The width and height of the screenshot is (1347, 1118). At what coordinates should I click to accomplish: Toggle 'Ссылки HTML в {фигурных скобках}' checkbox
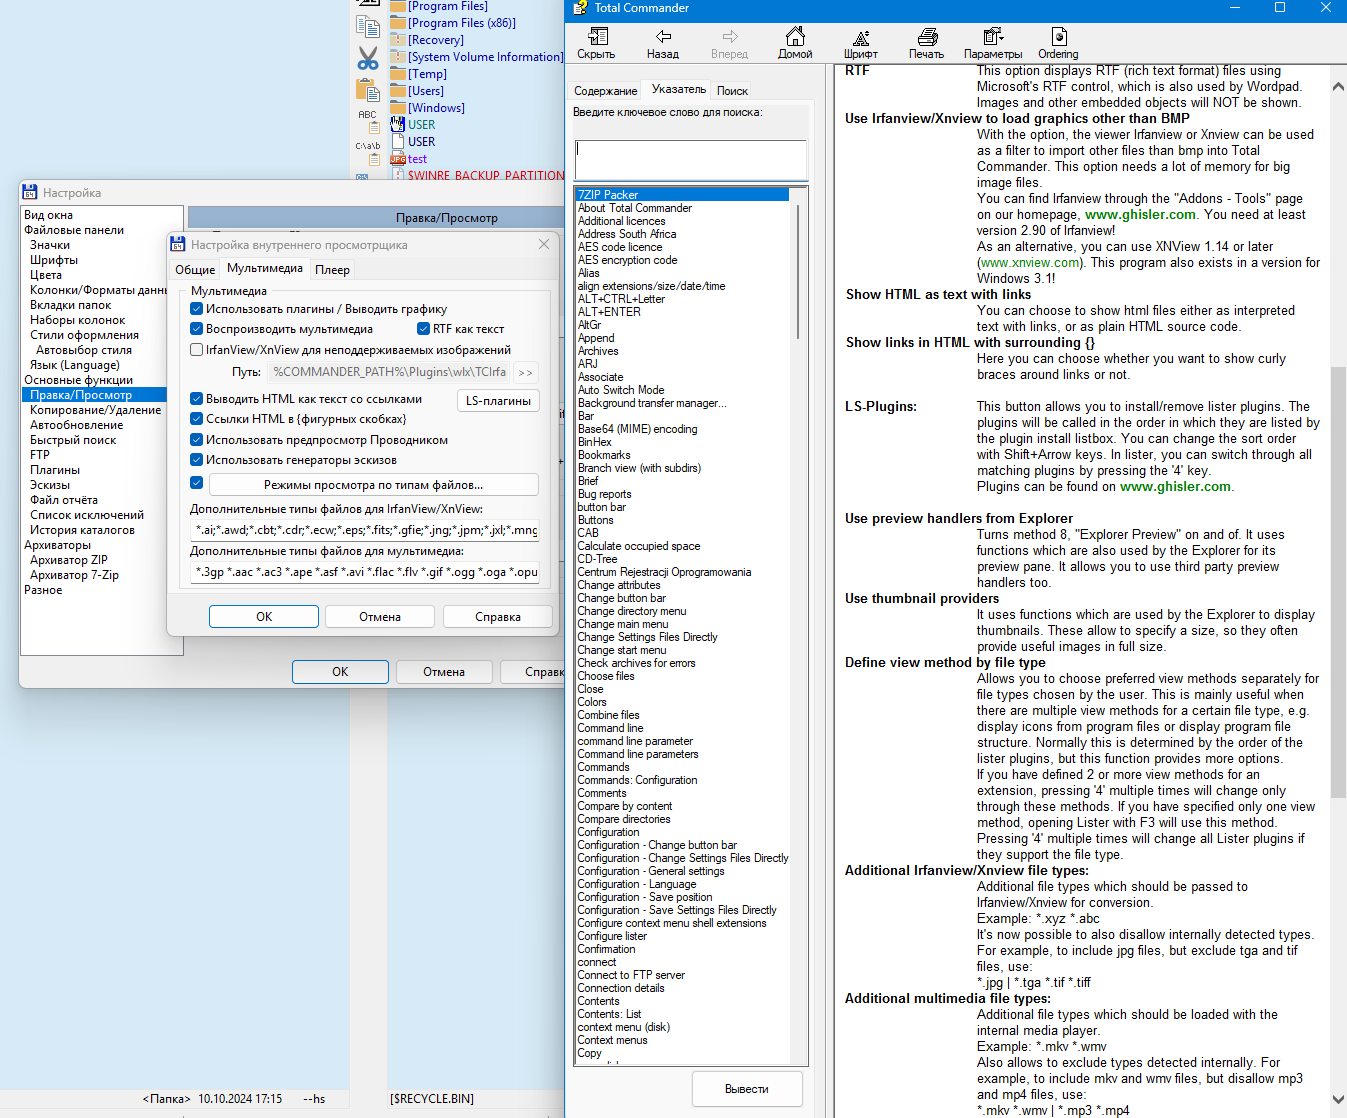click(x=197, y=419)
